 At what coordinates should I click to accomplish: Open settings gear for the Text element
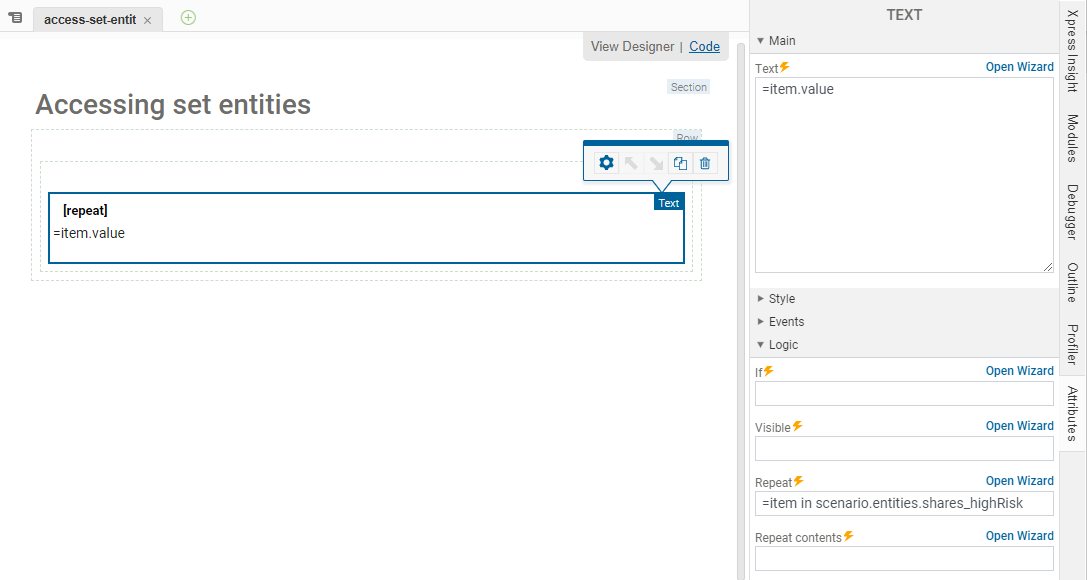tap(606, 164)
